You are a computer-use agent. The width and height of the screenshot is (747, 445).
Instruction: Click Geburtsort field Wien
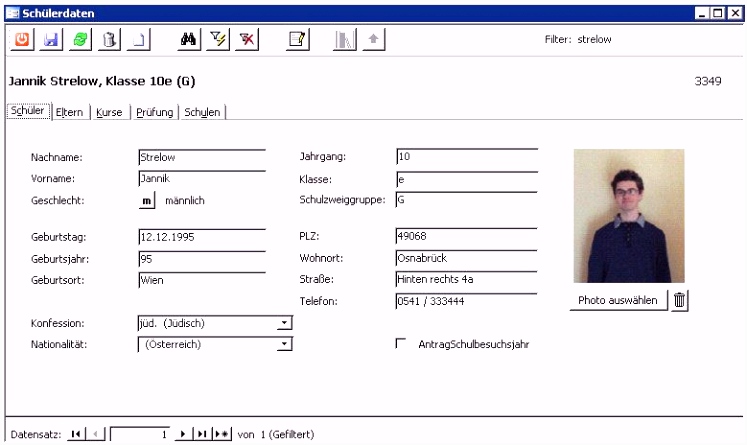click(x=202, y=280)
